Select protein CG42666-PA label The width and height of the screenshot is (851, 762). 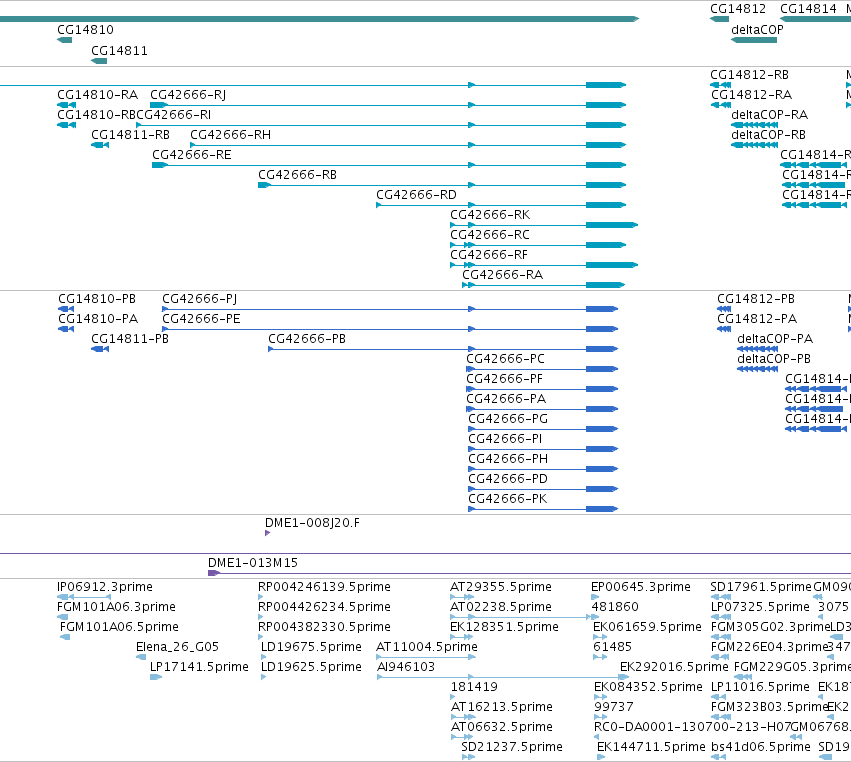pos(506,399)
